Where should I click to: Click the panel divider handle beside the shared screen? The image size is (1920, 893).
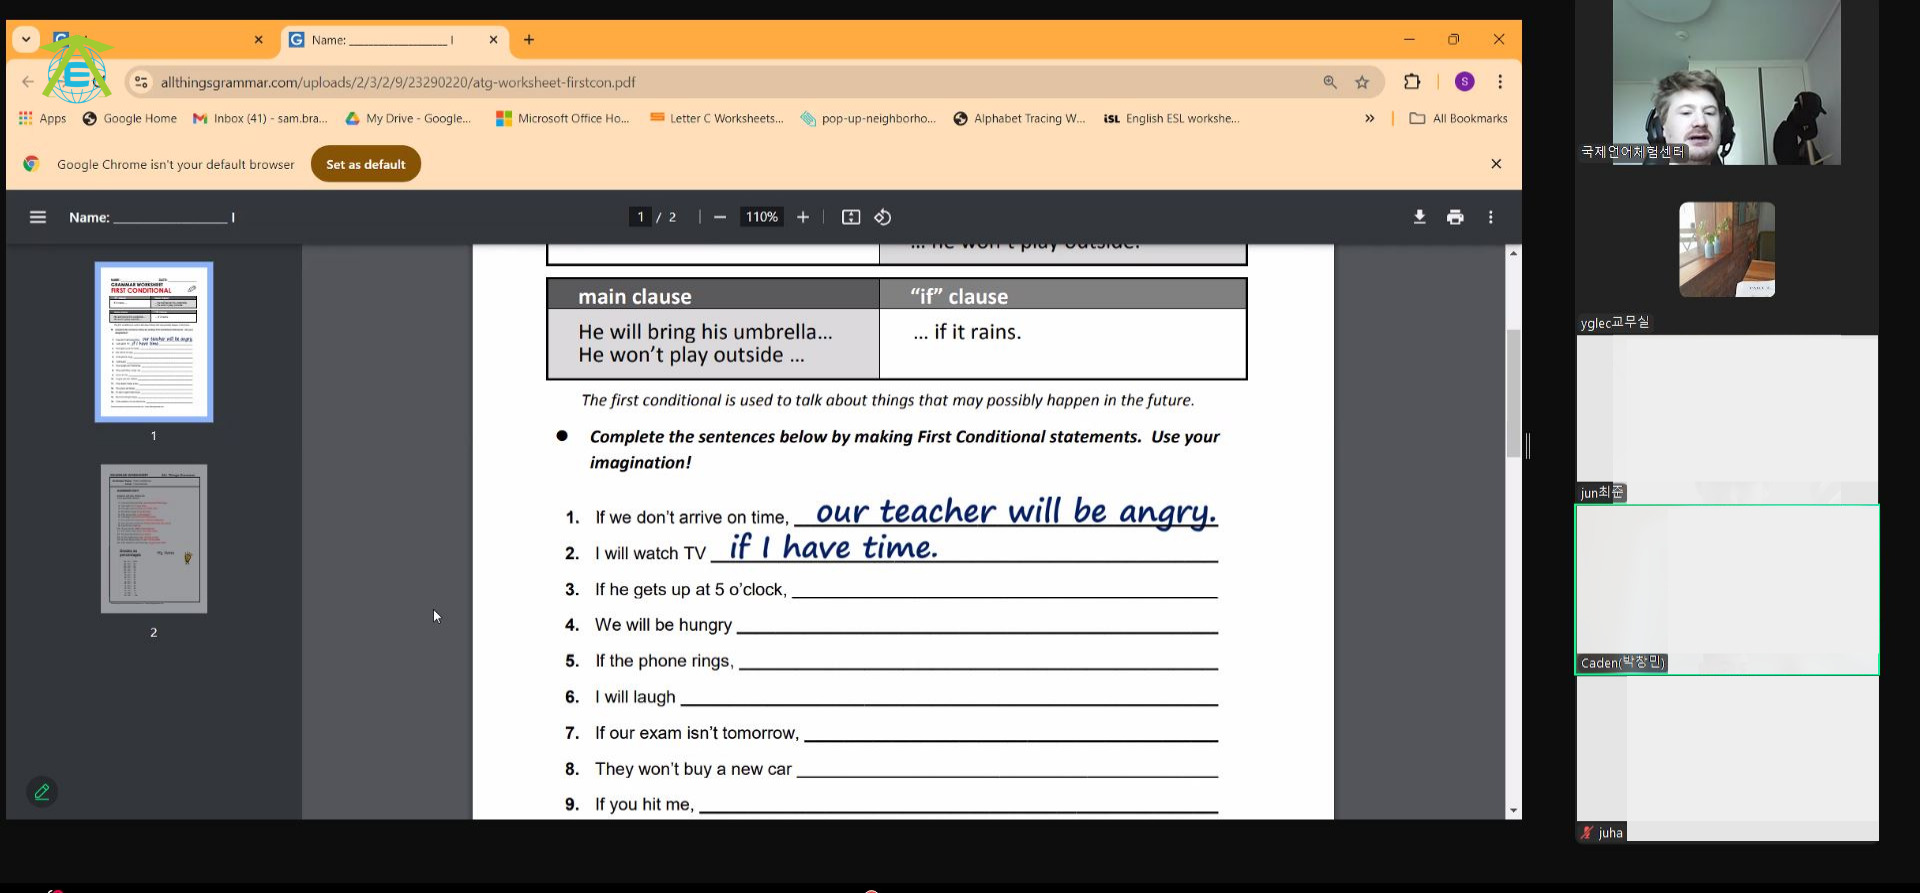(1528, 446)
